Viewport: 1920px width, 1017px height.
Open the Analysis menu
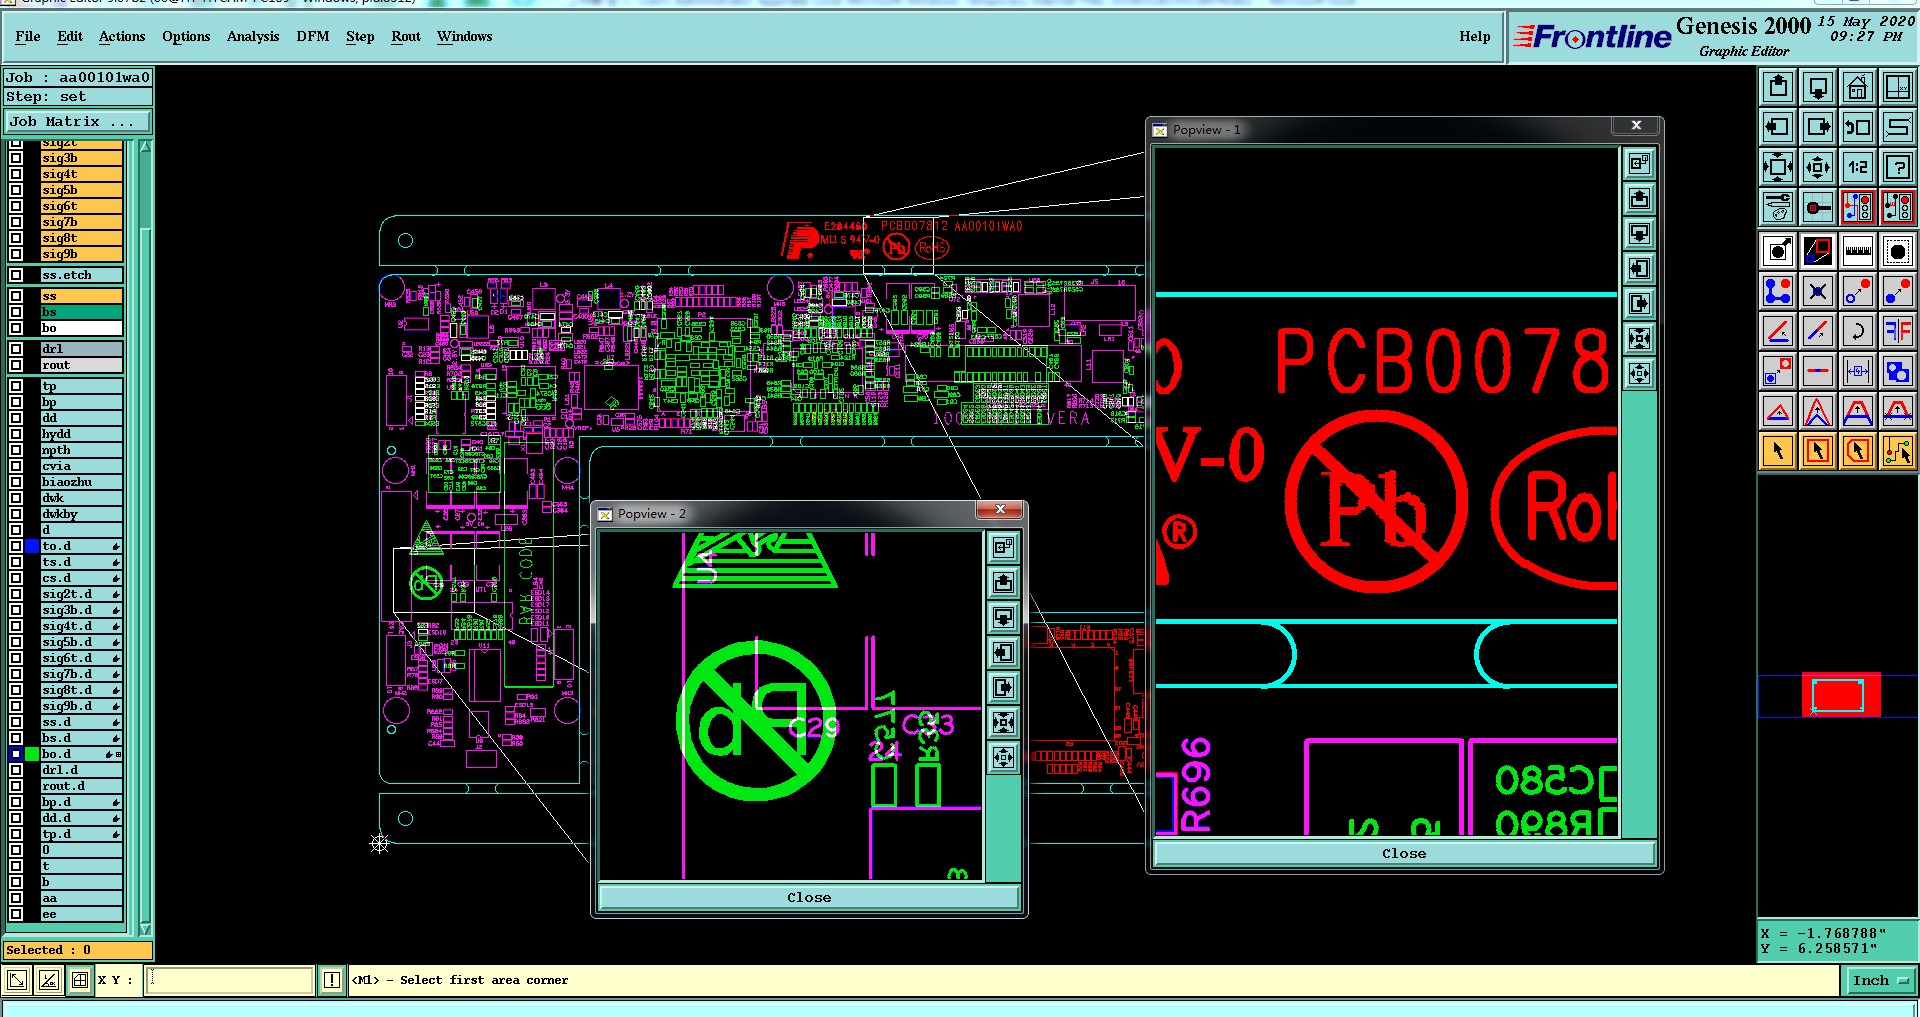point(253,36)
